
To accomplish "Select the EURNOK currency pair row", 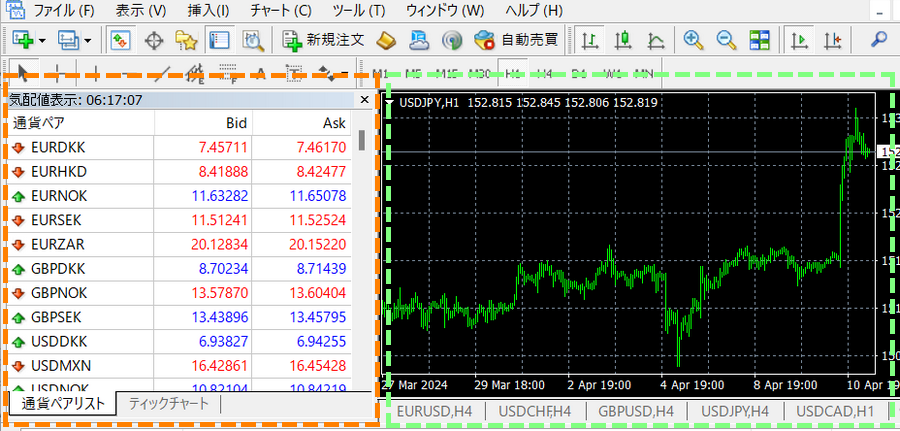I will pos(179,196).
